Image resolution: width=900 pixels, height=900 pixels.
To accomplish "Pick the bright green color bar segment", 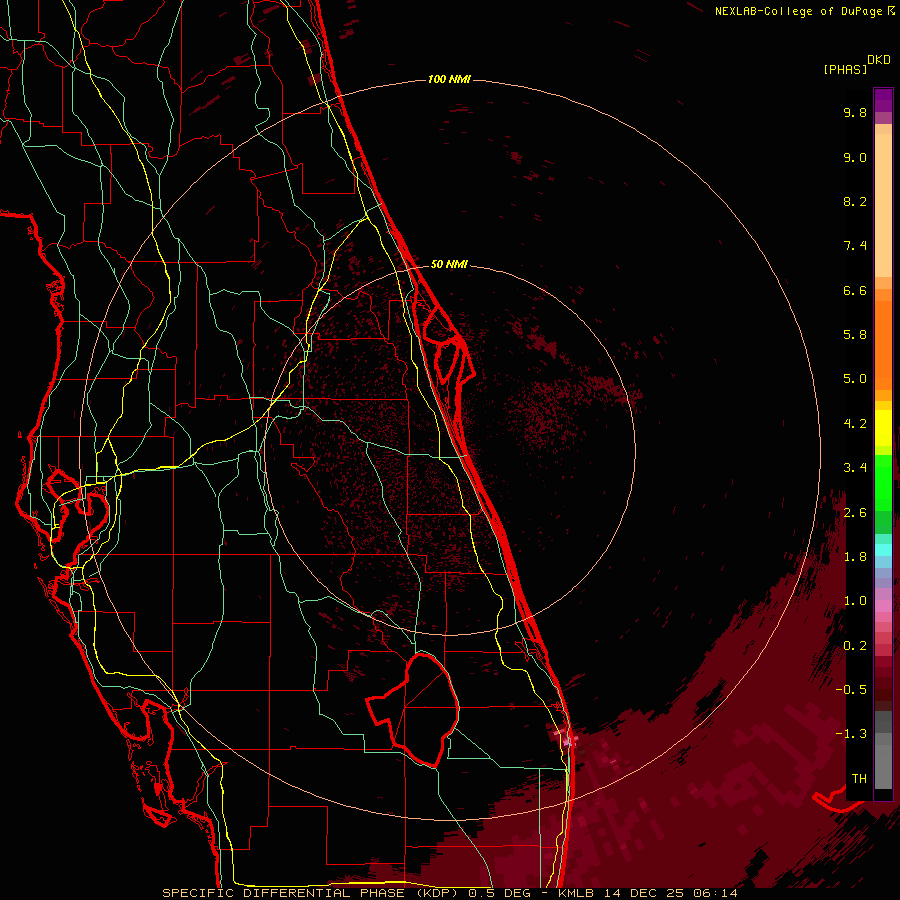I will (883, 483).
